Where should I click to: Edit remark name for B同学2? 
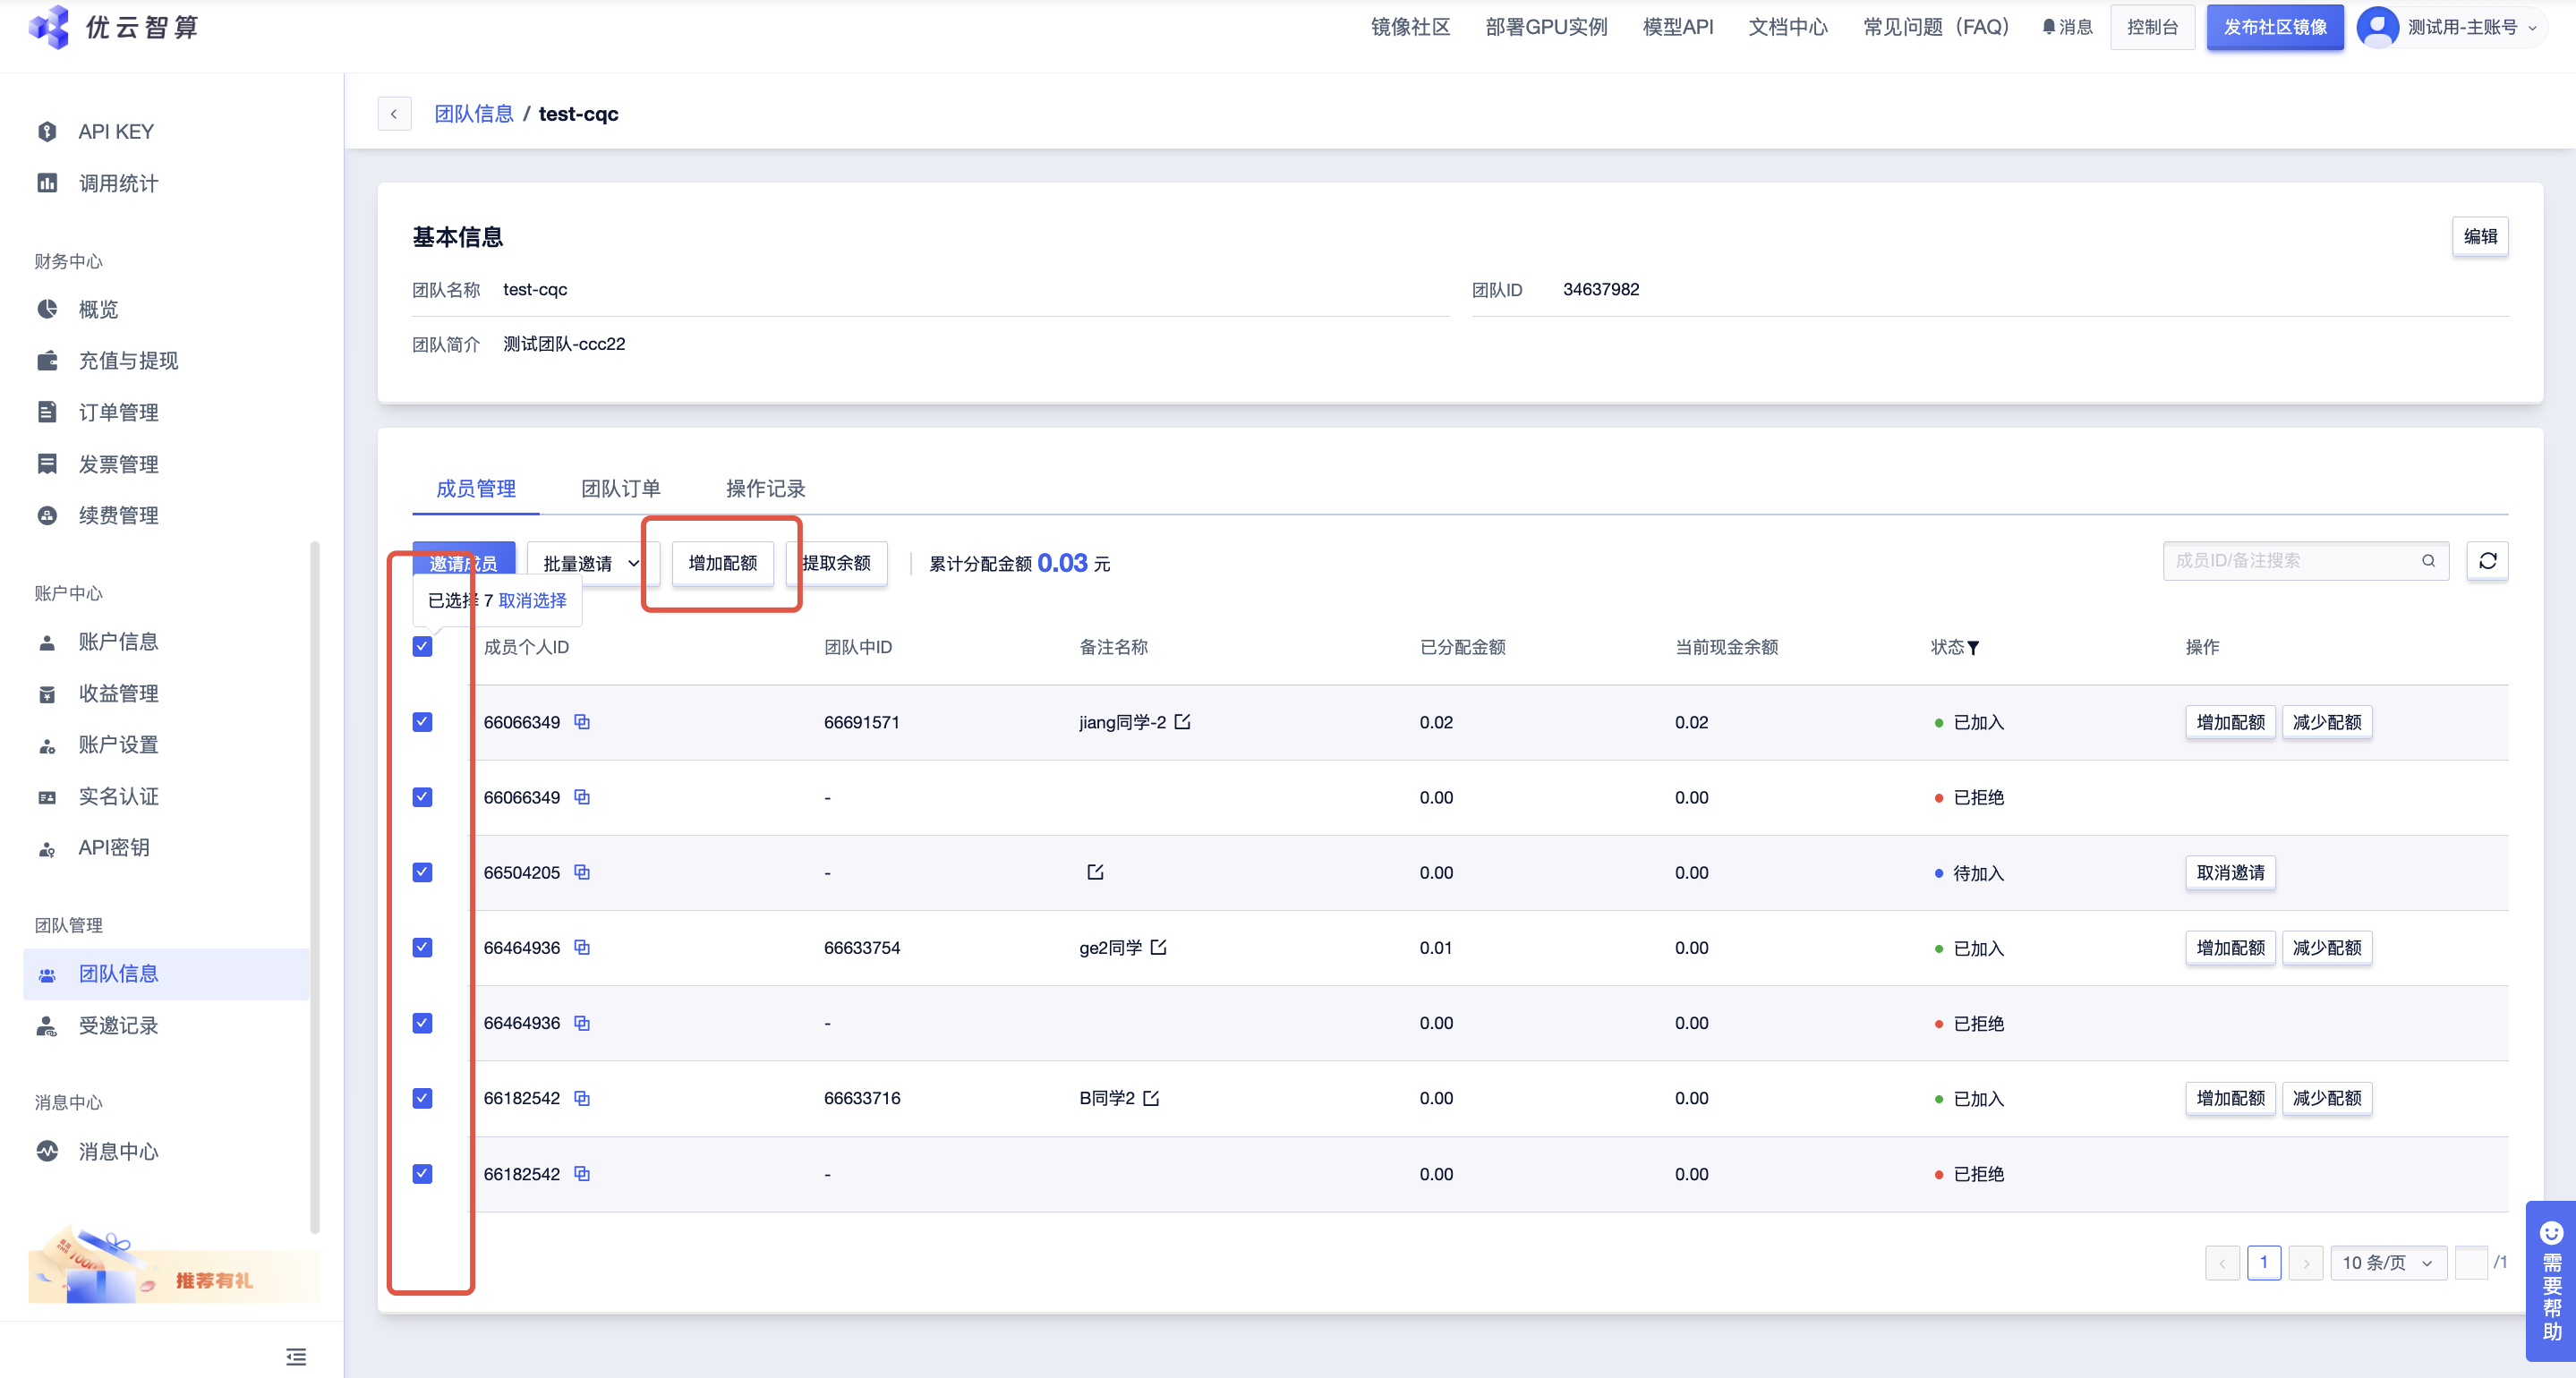click(x=1151, y=1098)
